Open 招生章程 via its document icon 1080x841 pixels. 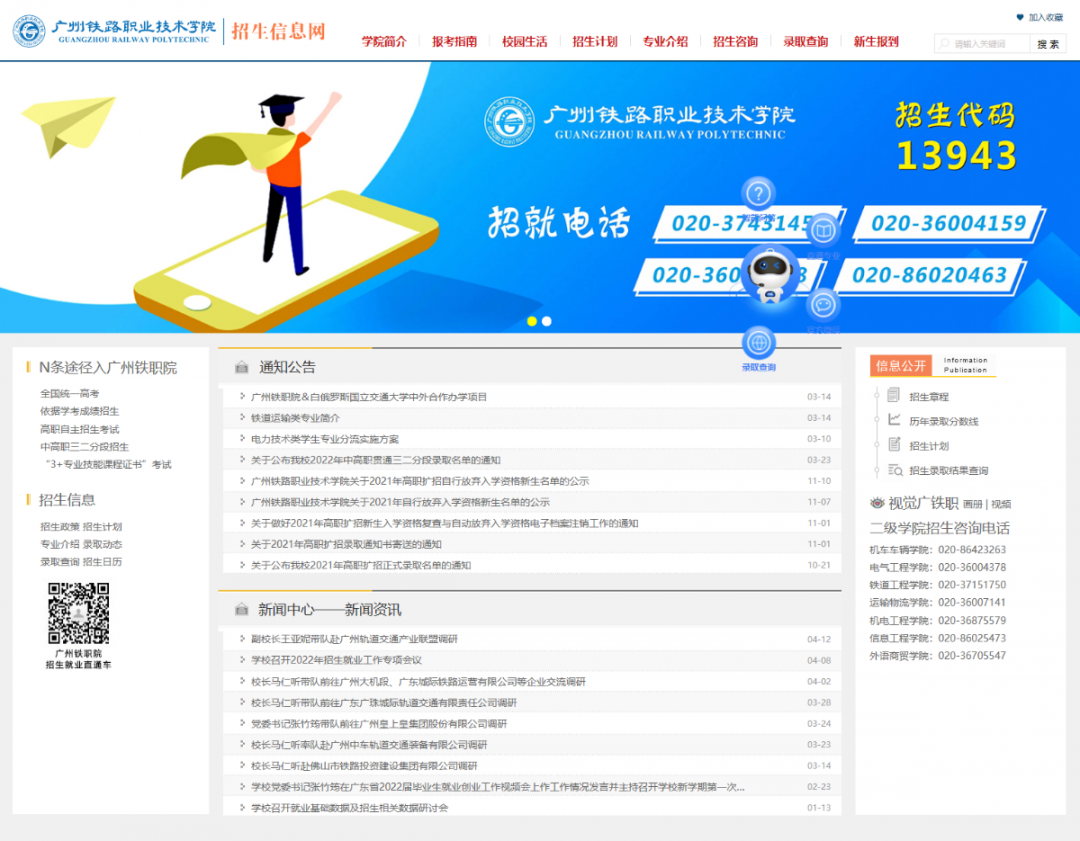tap(893, 395)
